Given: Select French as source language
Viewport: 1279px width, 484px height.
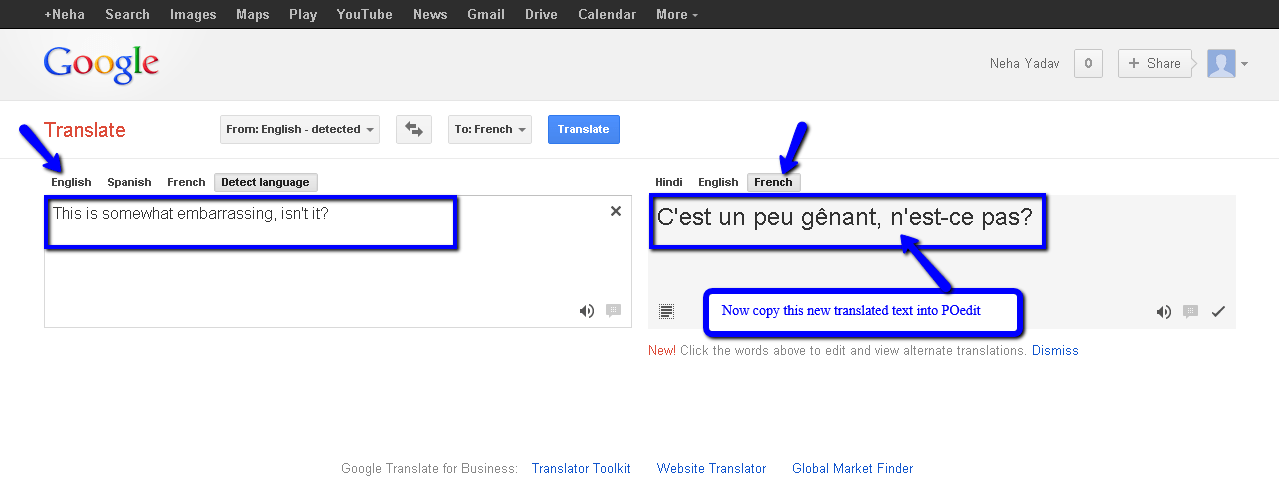Looking at the screenshot, I should [x=186, y=182].
